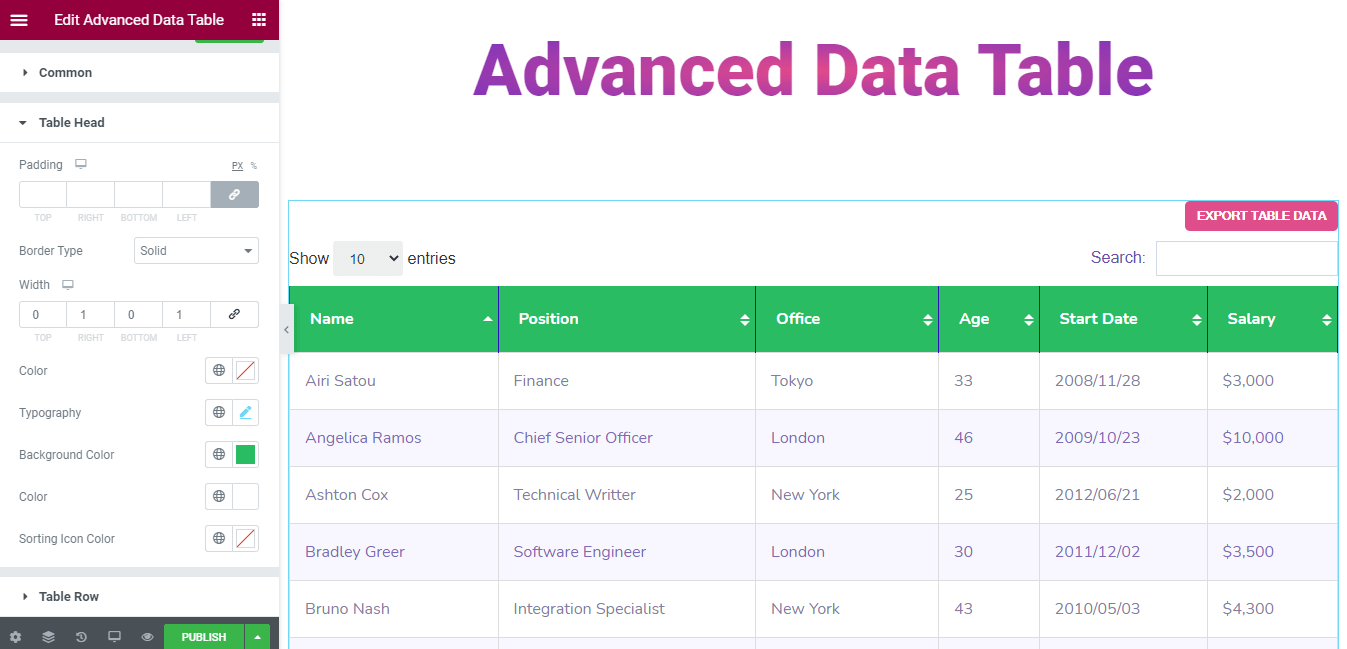Sort table by Position column
Viewport: 1347px width, 649px height.
pos(627,319)
